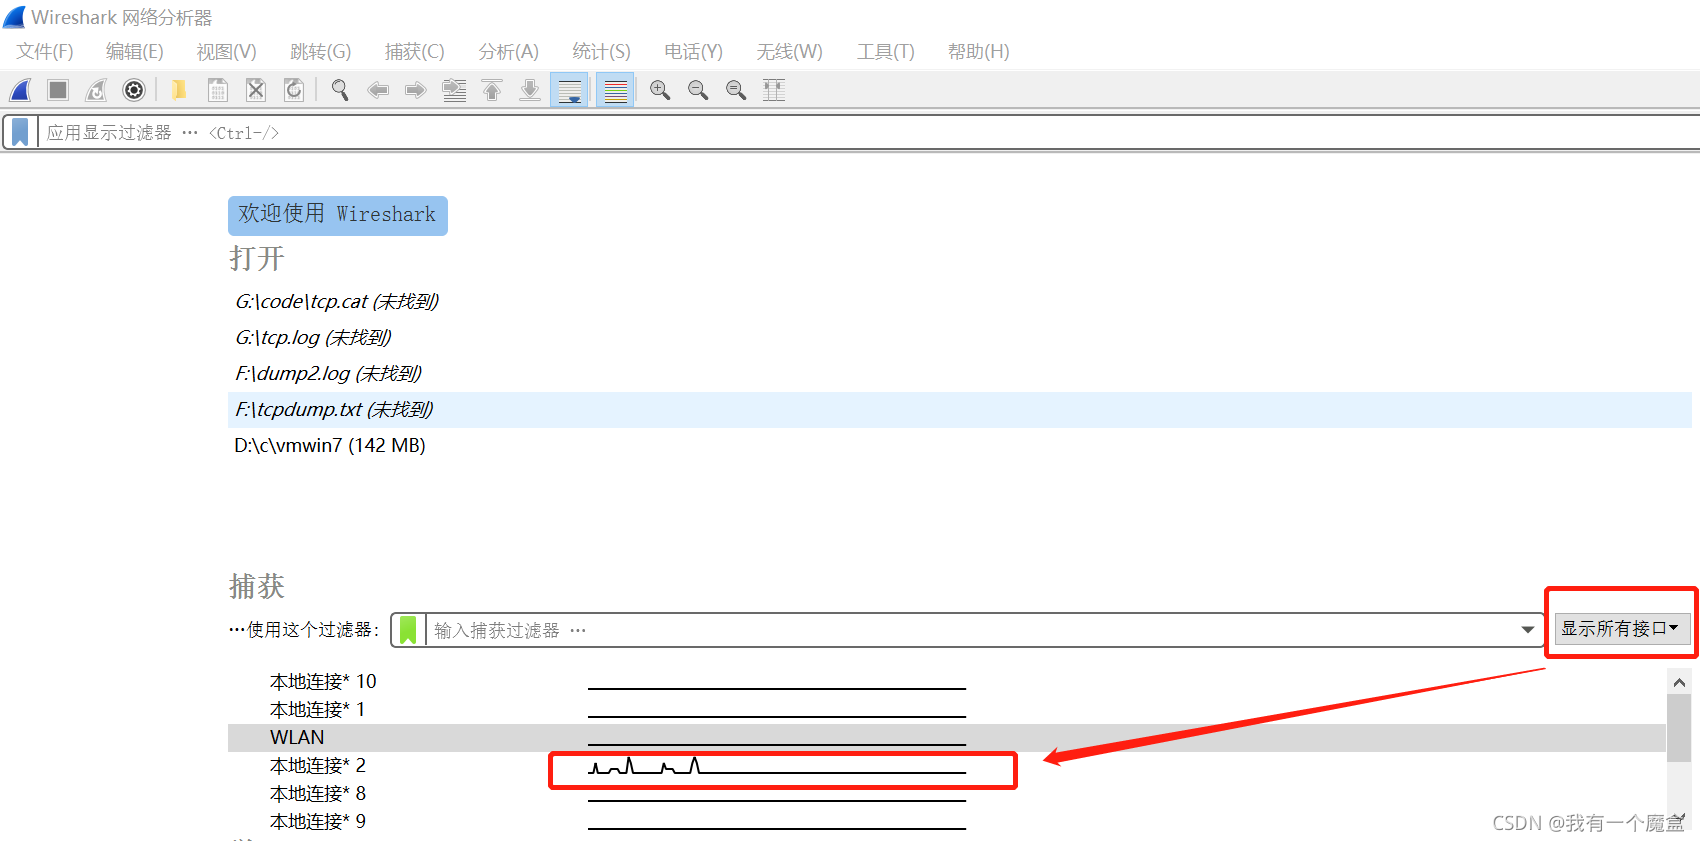The height and width of the screenshot is (841, 1700).
Task: Select the 本地连接* 1 interface
Action: click(x=317, y=709)
